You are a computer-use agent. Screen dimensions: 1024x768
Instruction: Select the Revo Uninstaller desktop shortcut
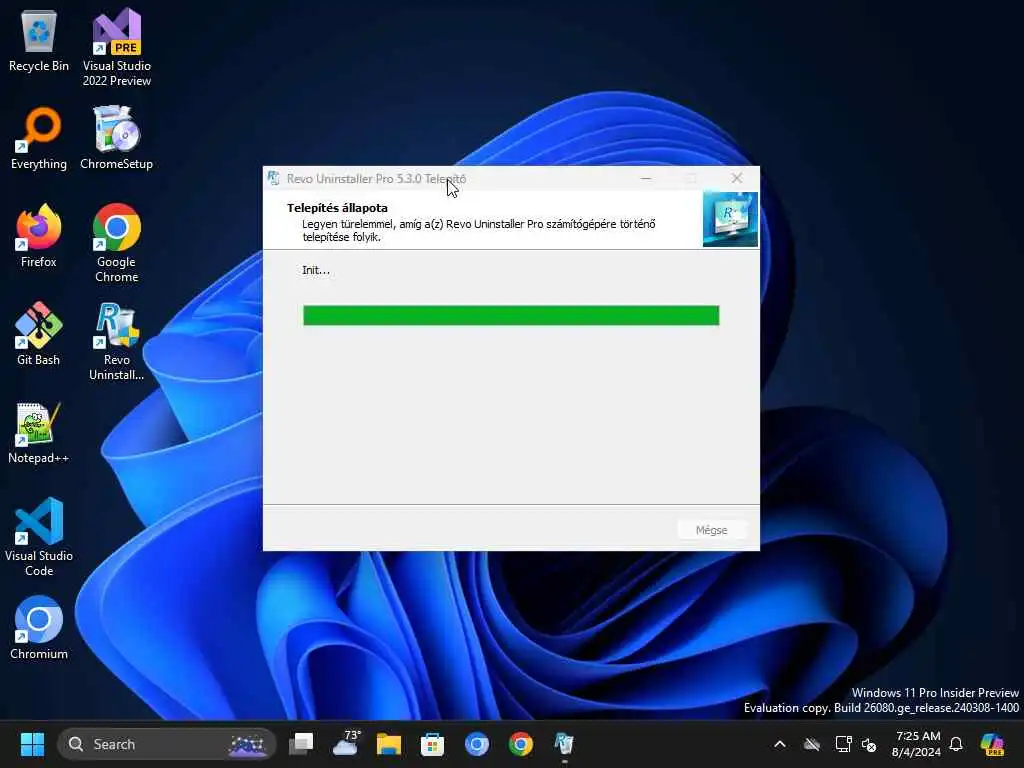(x=116, y=341)
